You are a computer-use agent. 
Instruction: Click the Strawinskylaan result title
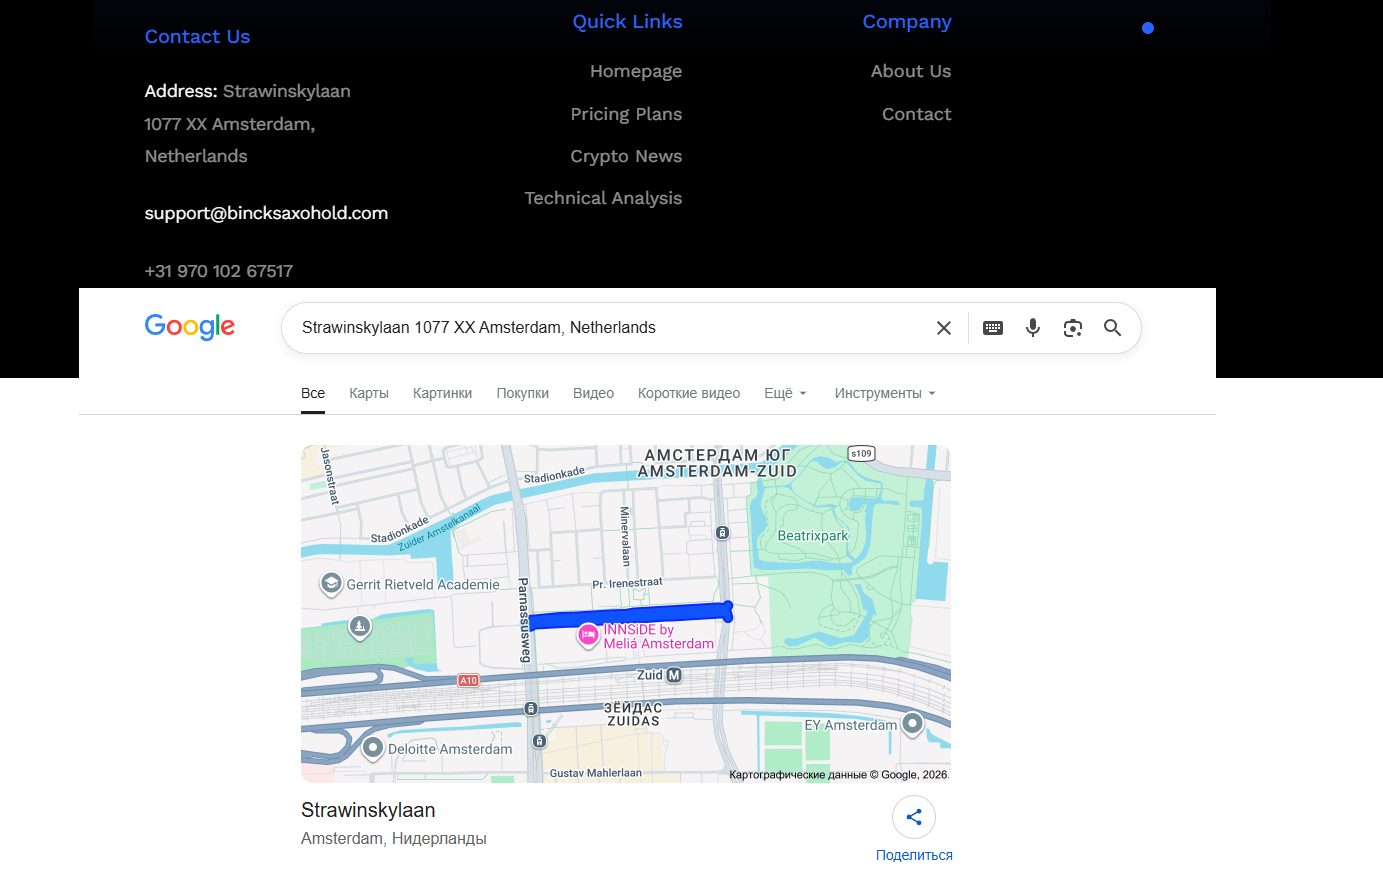(368, 810)
